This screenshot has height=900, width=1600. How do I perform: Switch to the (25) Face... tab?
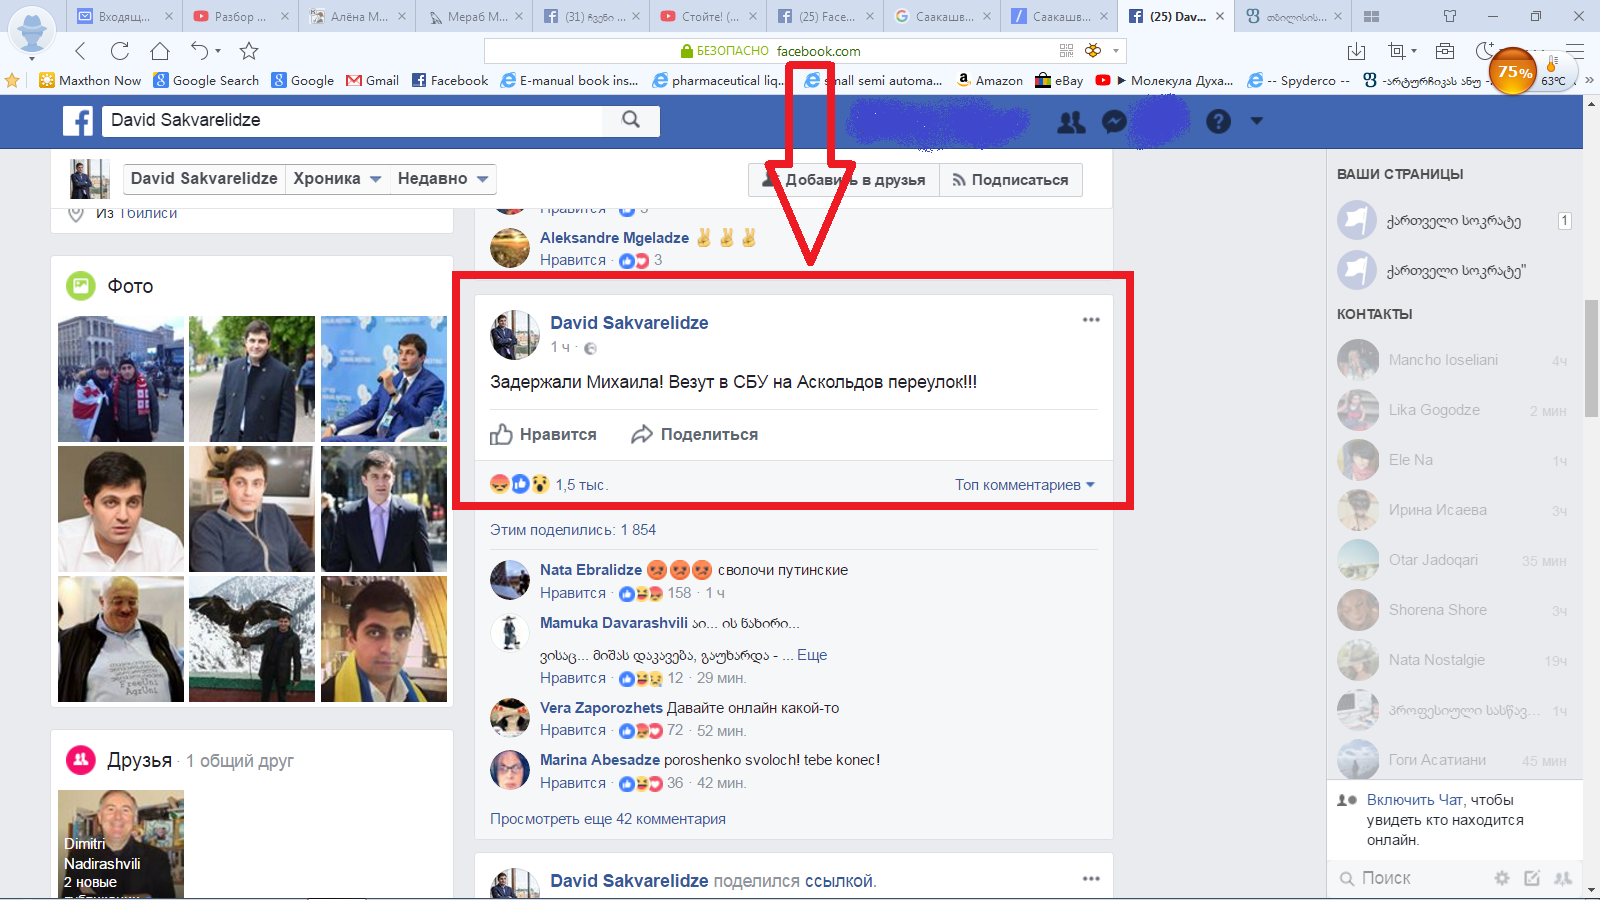coord(827,16)
